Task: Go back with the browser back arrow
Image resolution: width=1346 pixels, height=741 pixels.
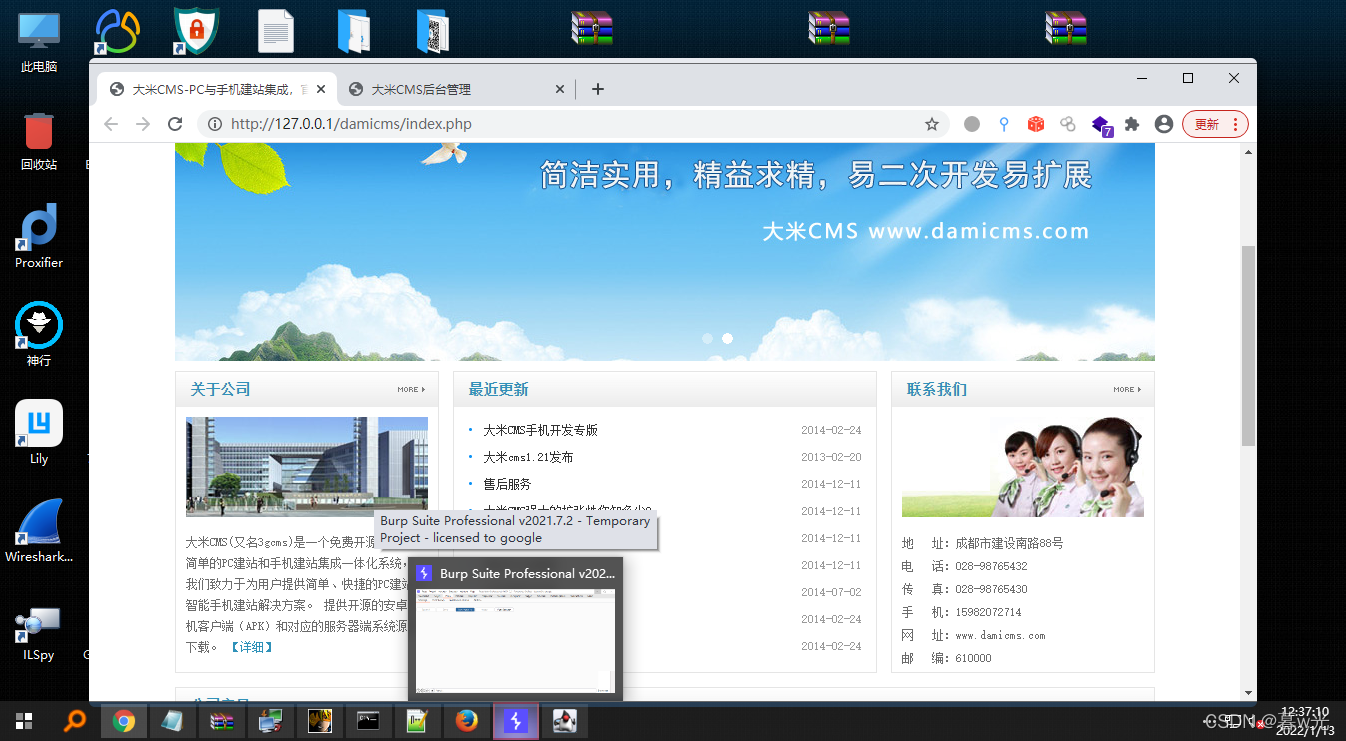Action: (x=111, y=124)
